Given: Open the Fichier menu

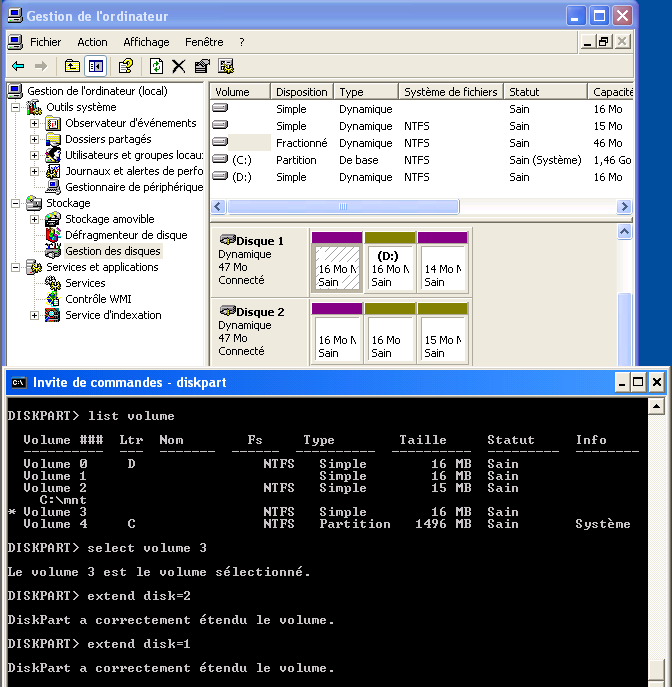Looking at the screenshot, I should (46, 42).
